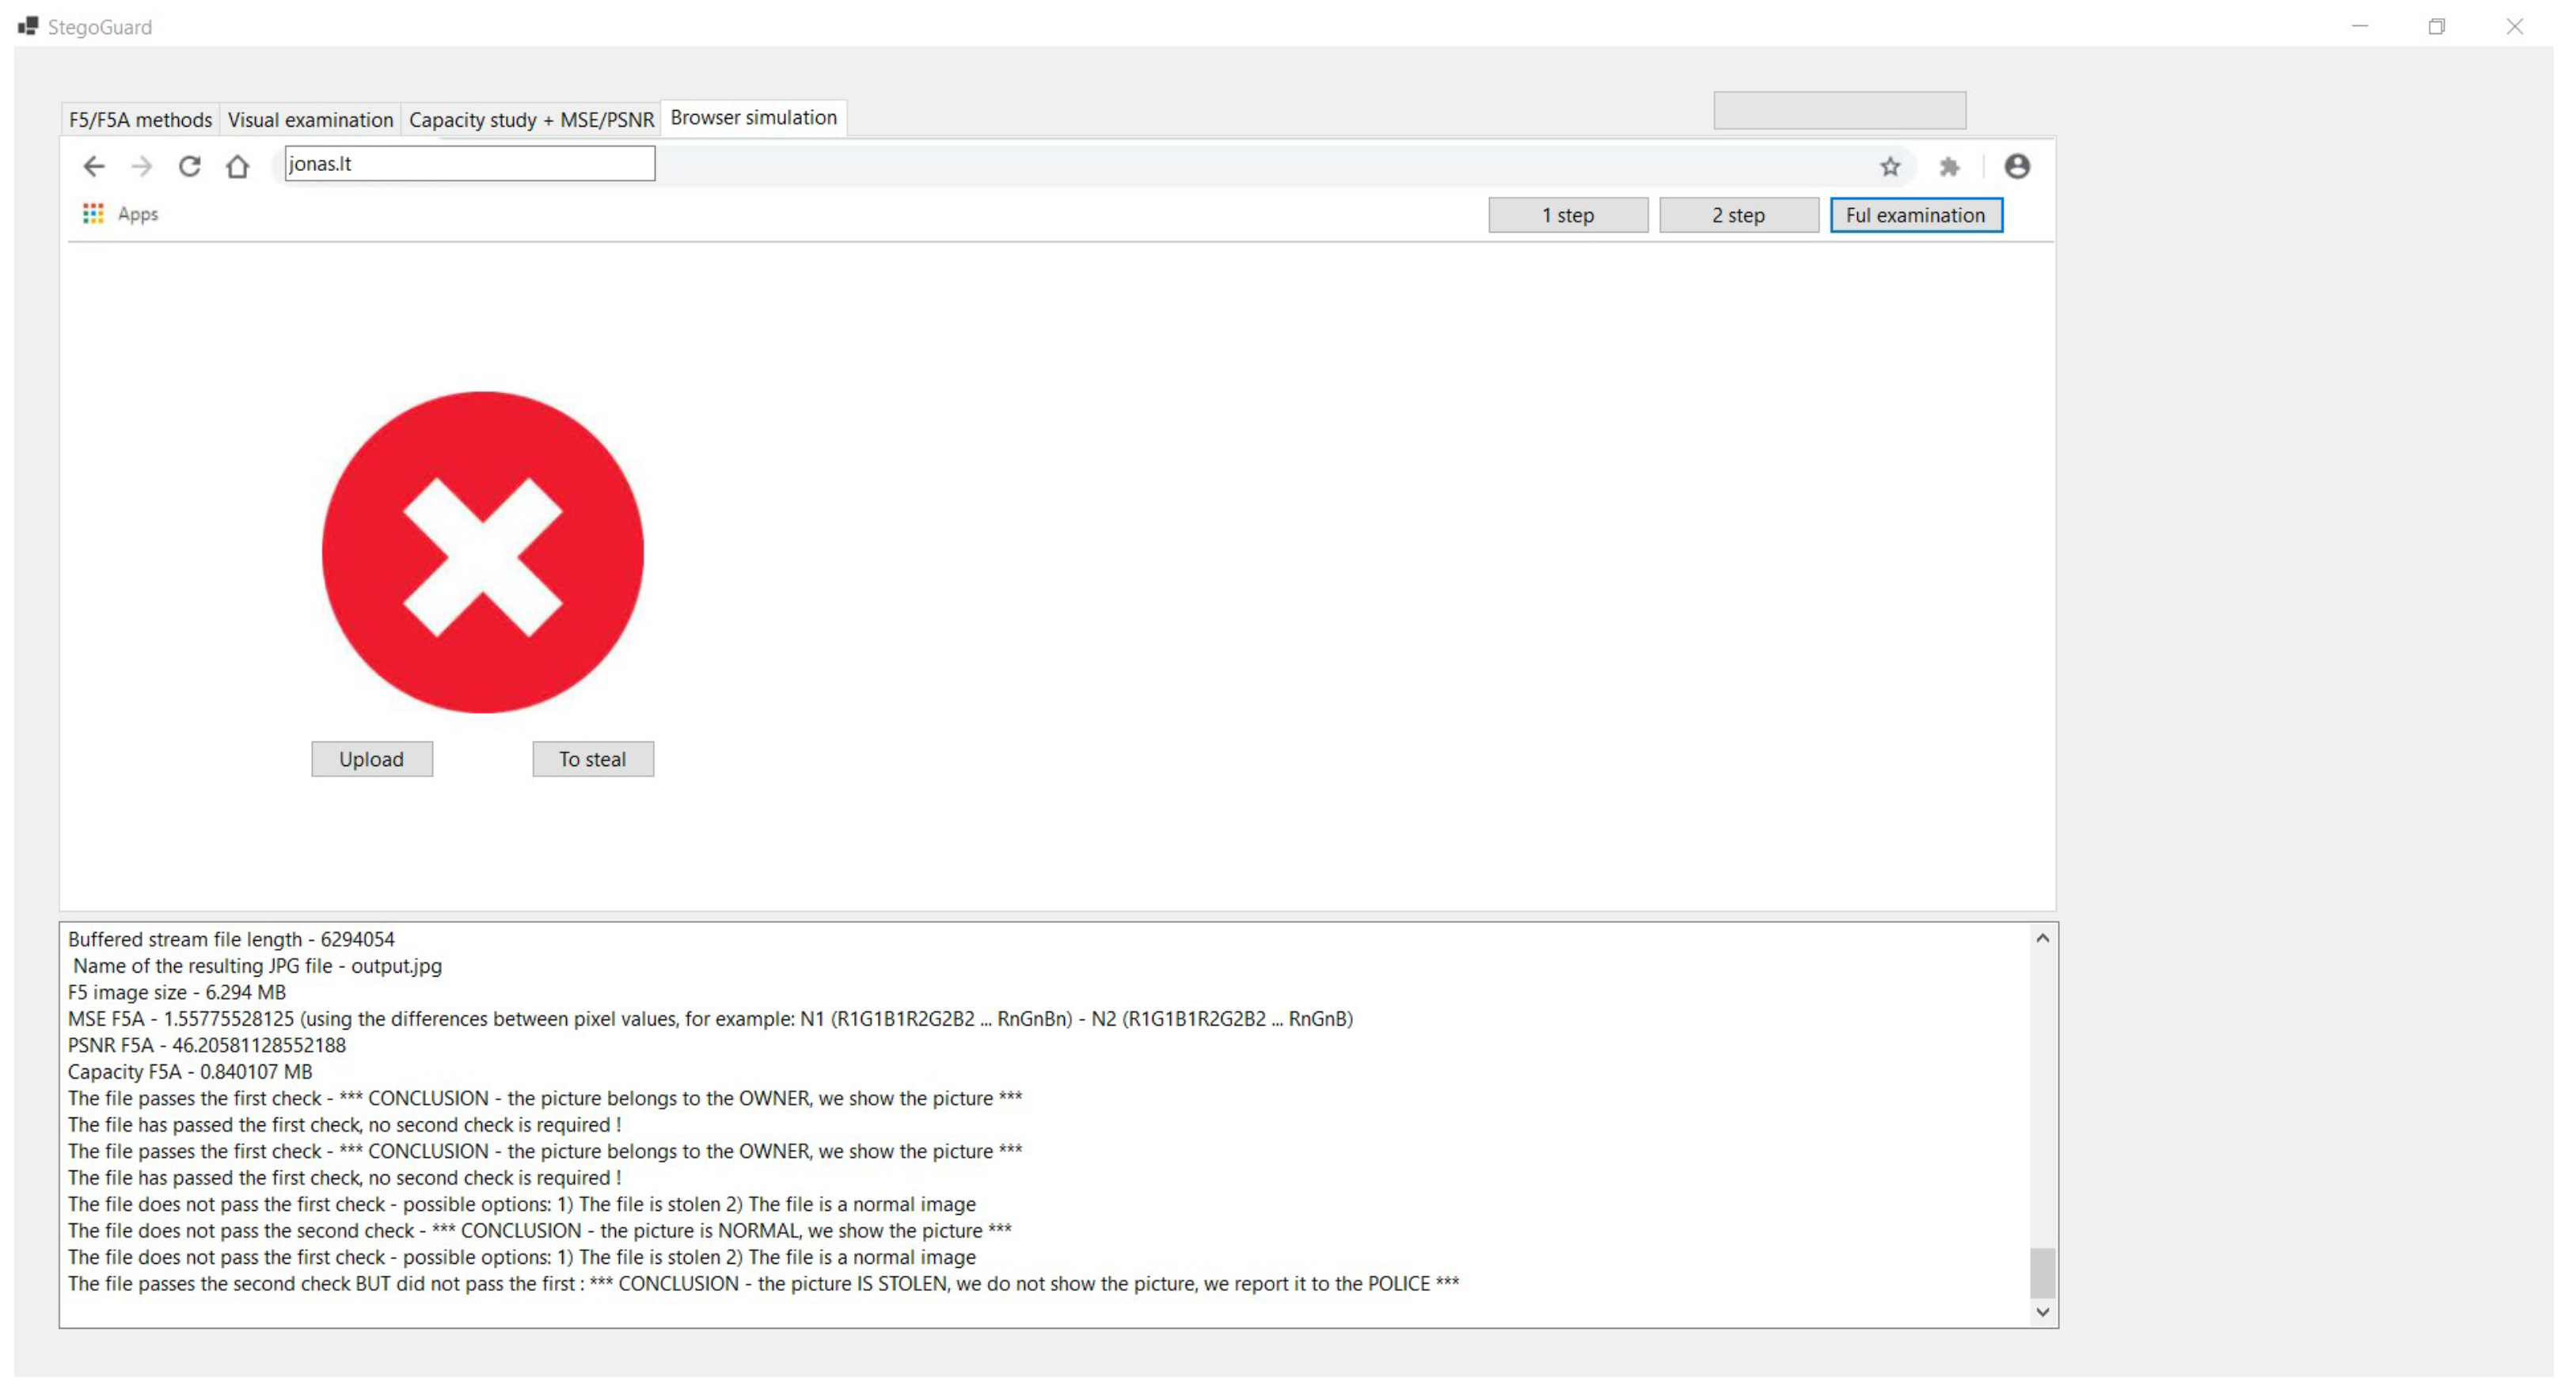Click the browser forward arrow icon
Screen dimensions: 2576x1396
point(142,166)
